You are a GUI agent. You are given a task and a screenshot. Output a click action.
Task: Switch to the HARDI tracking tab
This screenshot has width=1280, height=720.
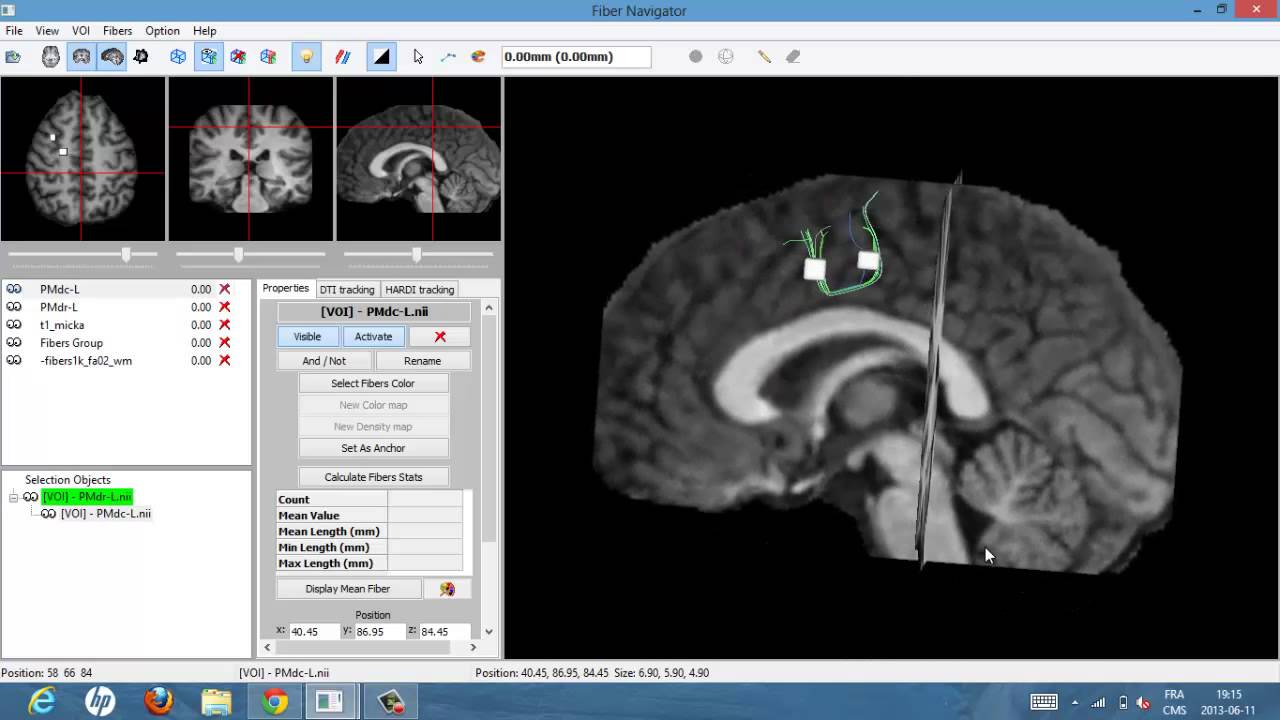point(420,290)
